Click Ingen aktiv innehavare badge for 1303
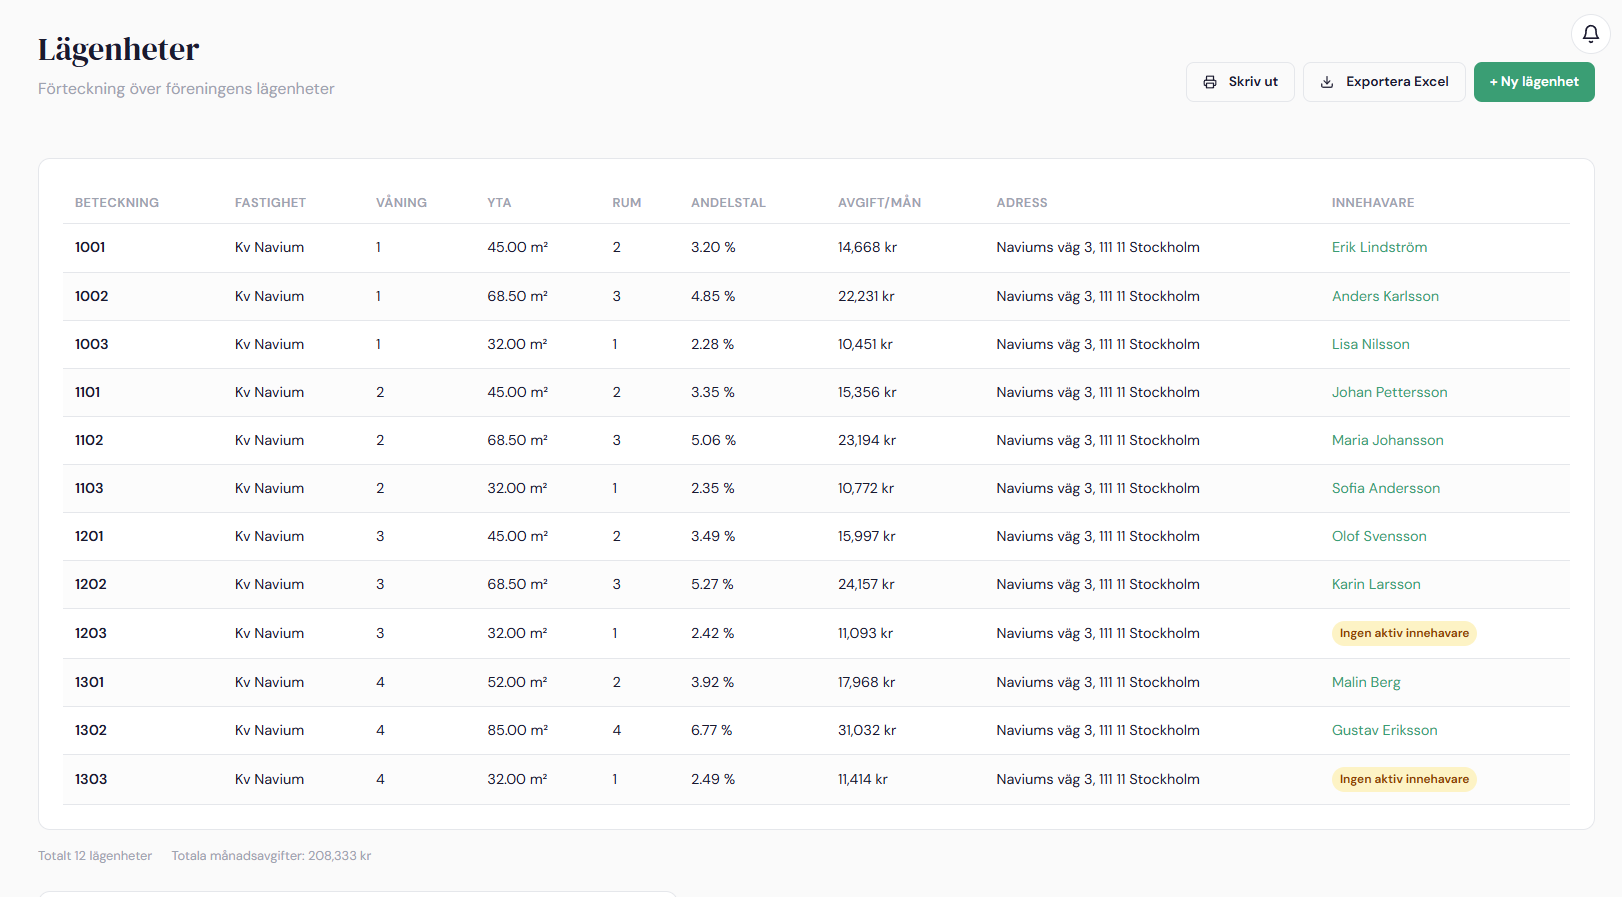1622x897 pixels. [1403, 779]
